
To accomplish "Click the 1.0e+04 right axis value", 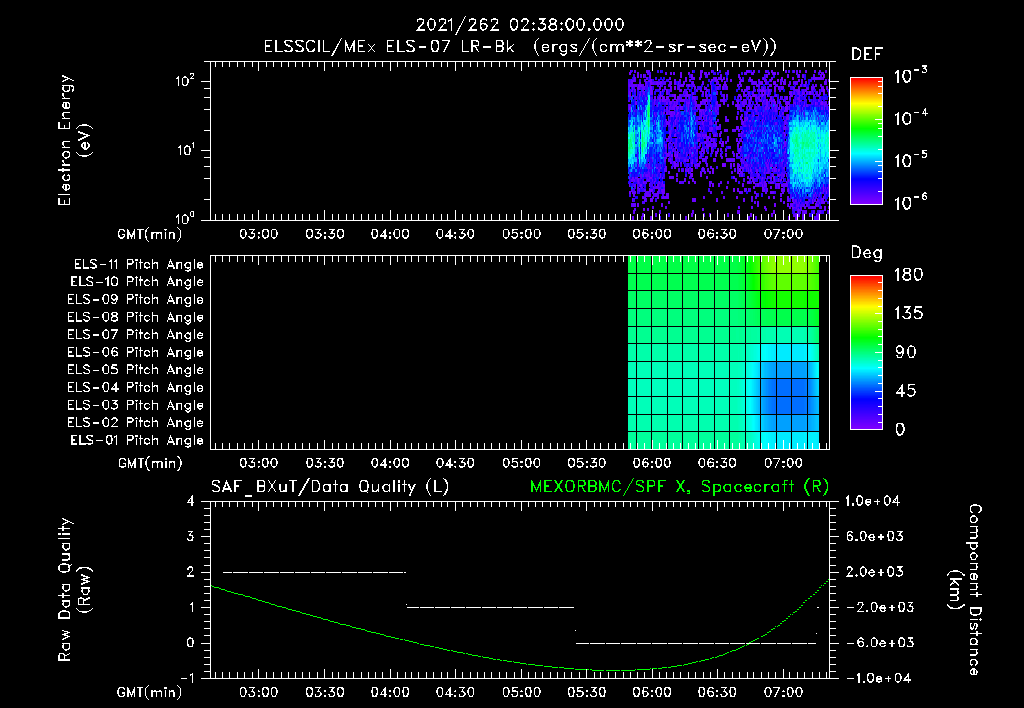I will click(872, 501).
